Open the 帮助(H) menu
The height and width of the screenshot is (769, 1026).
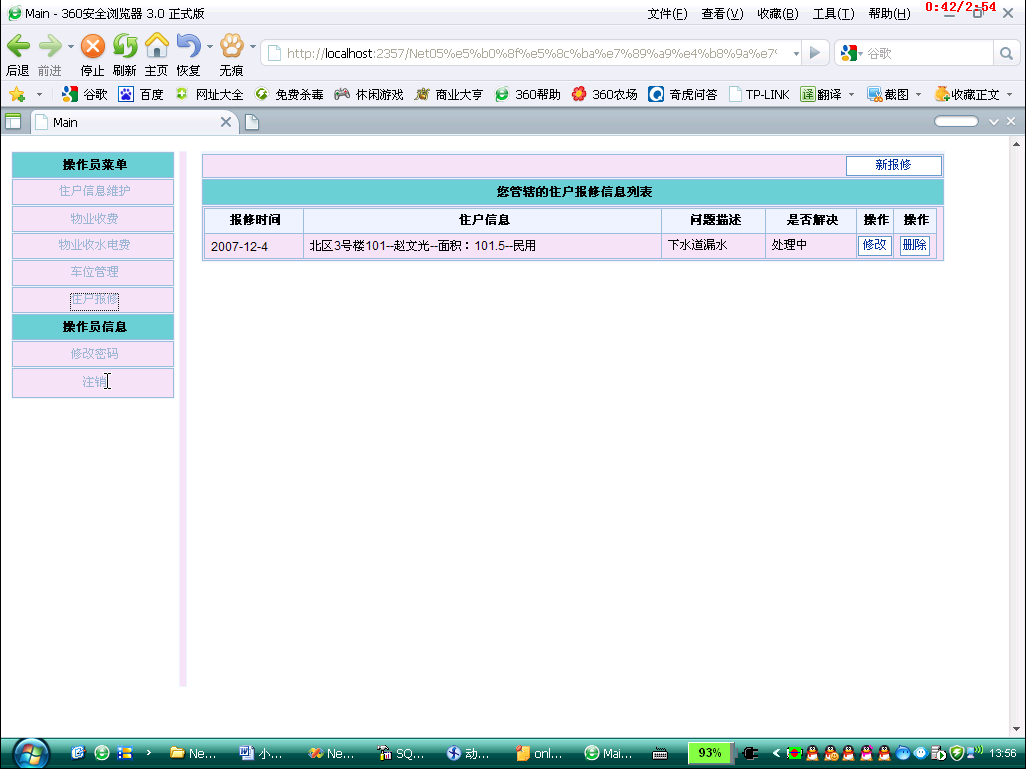(x=889, y=14)
